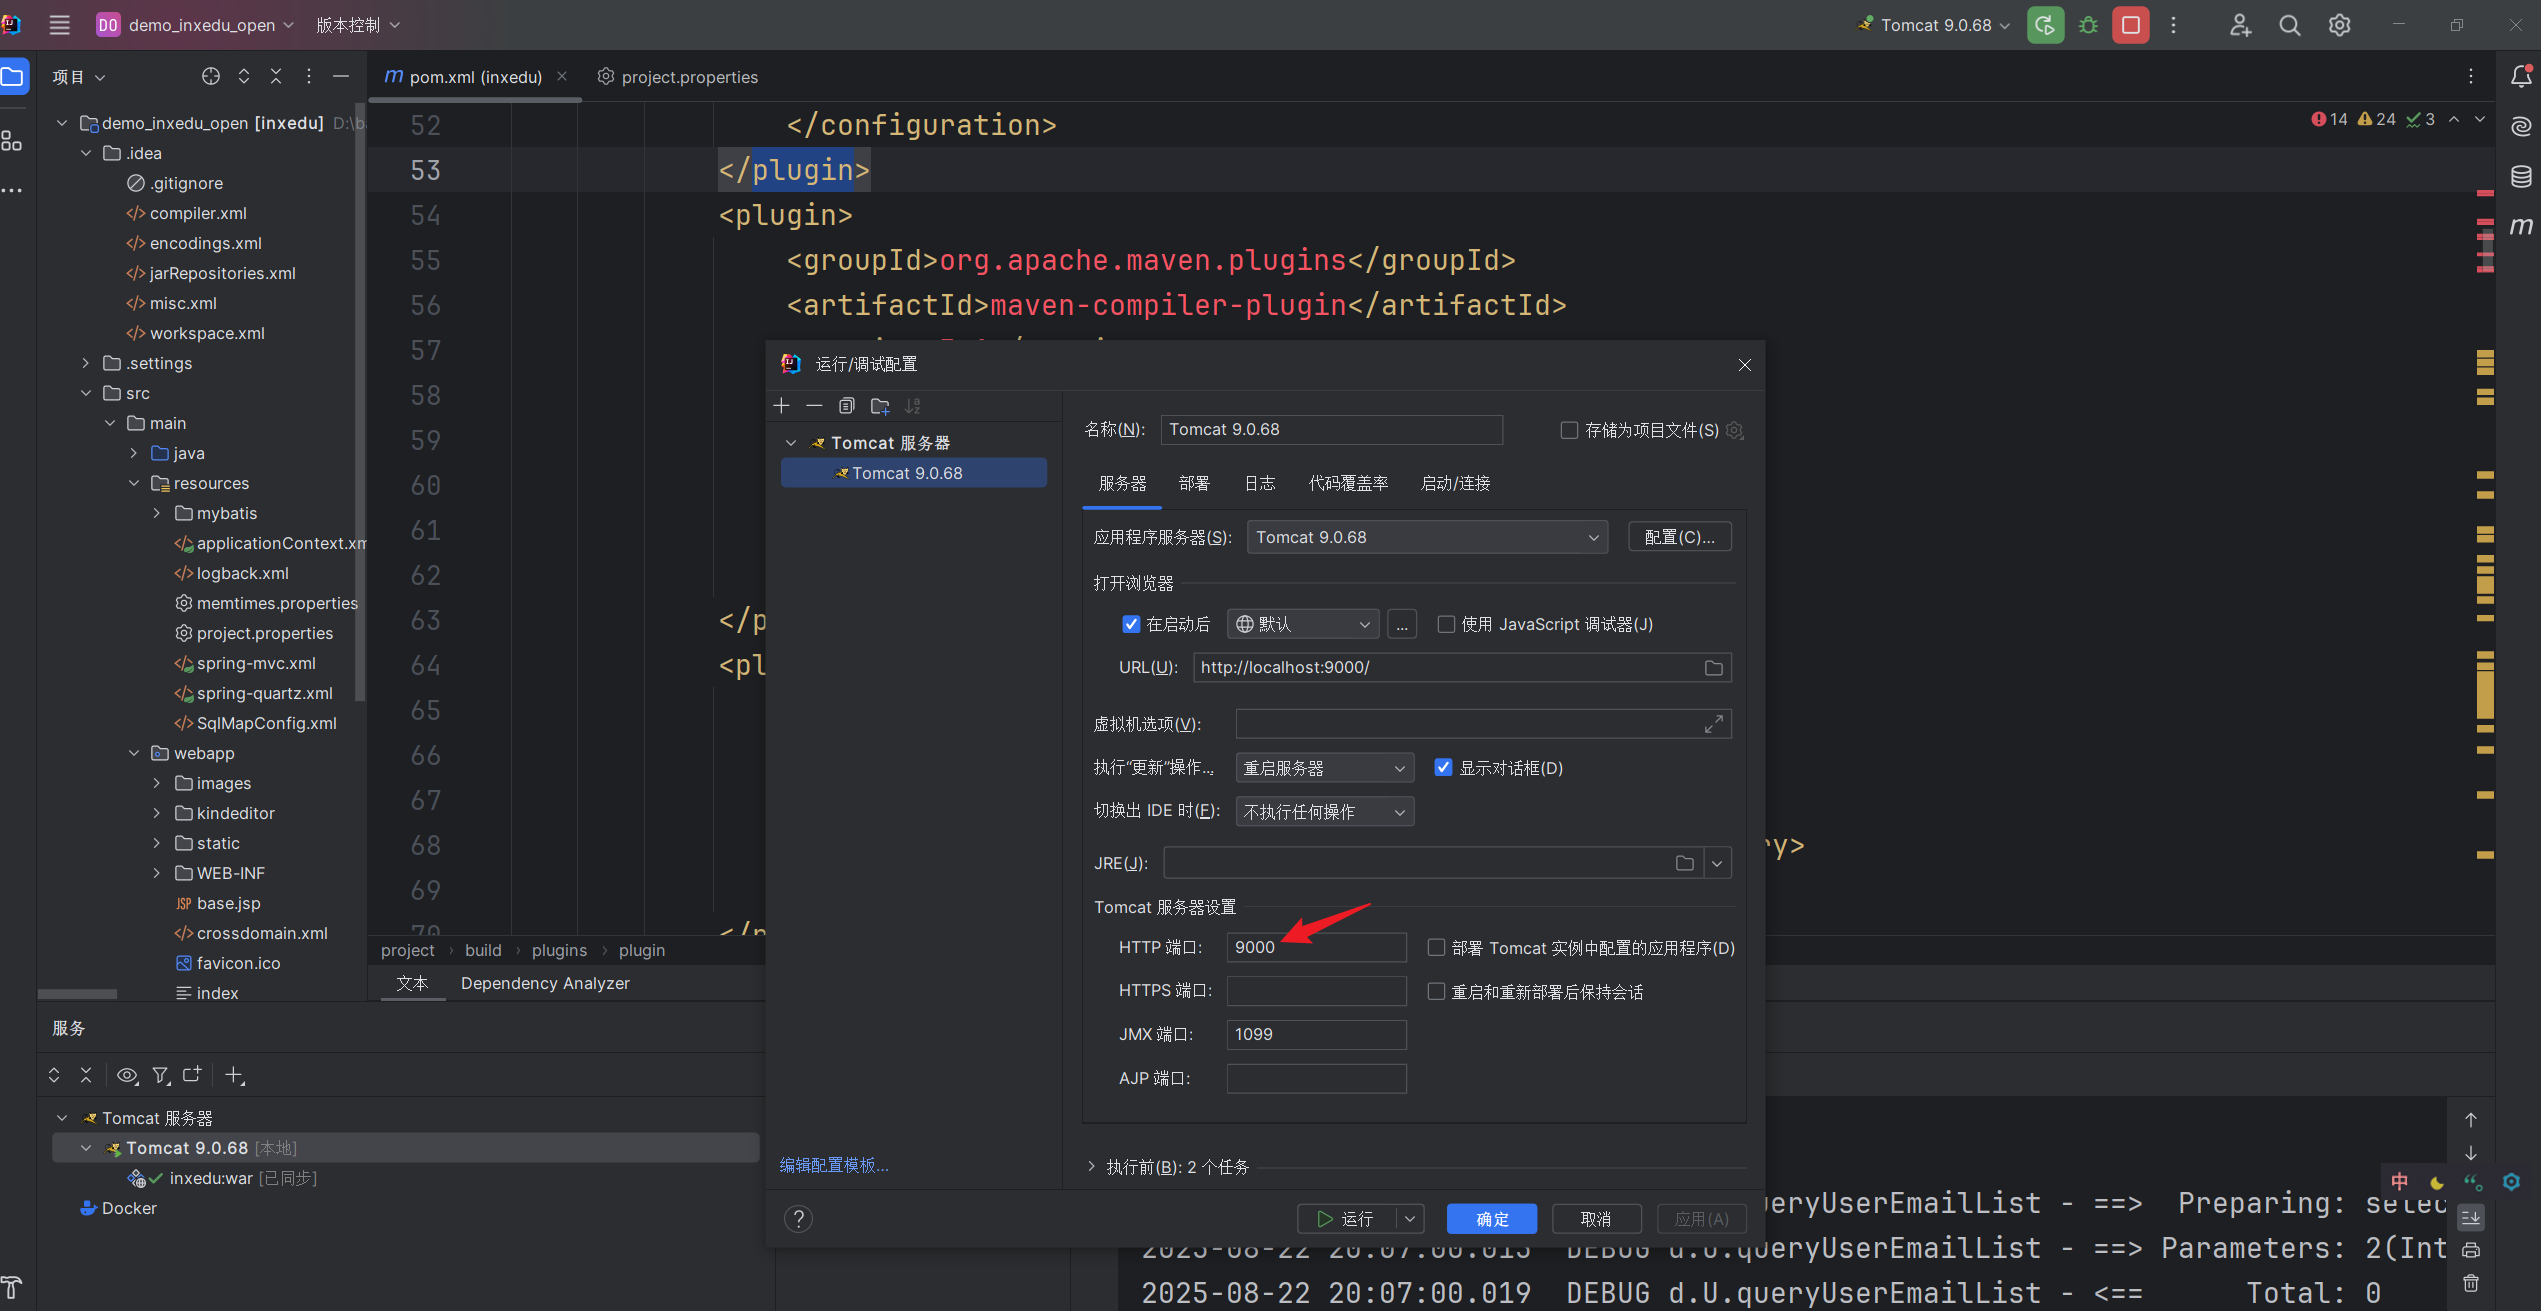Enable 使用 JavaScript 调试器 checkbox

pos(1446,624)
